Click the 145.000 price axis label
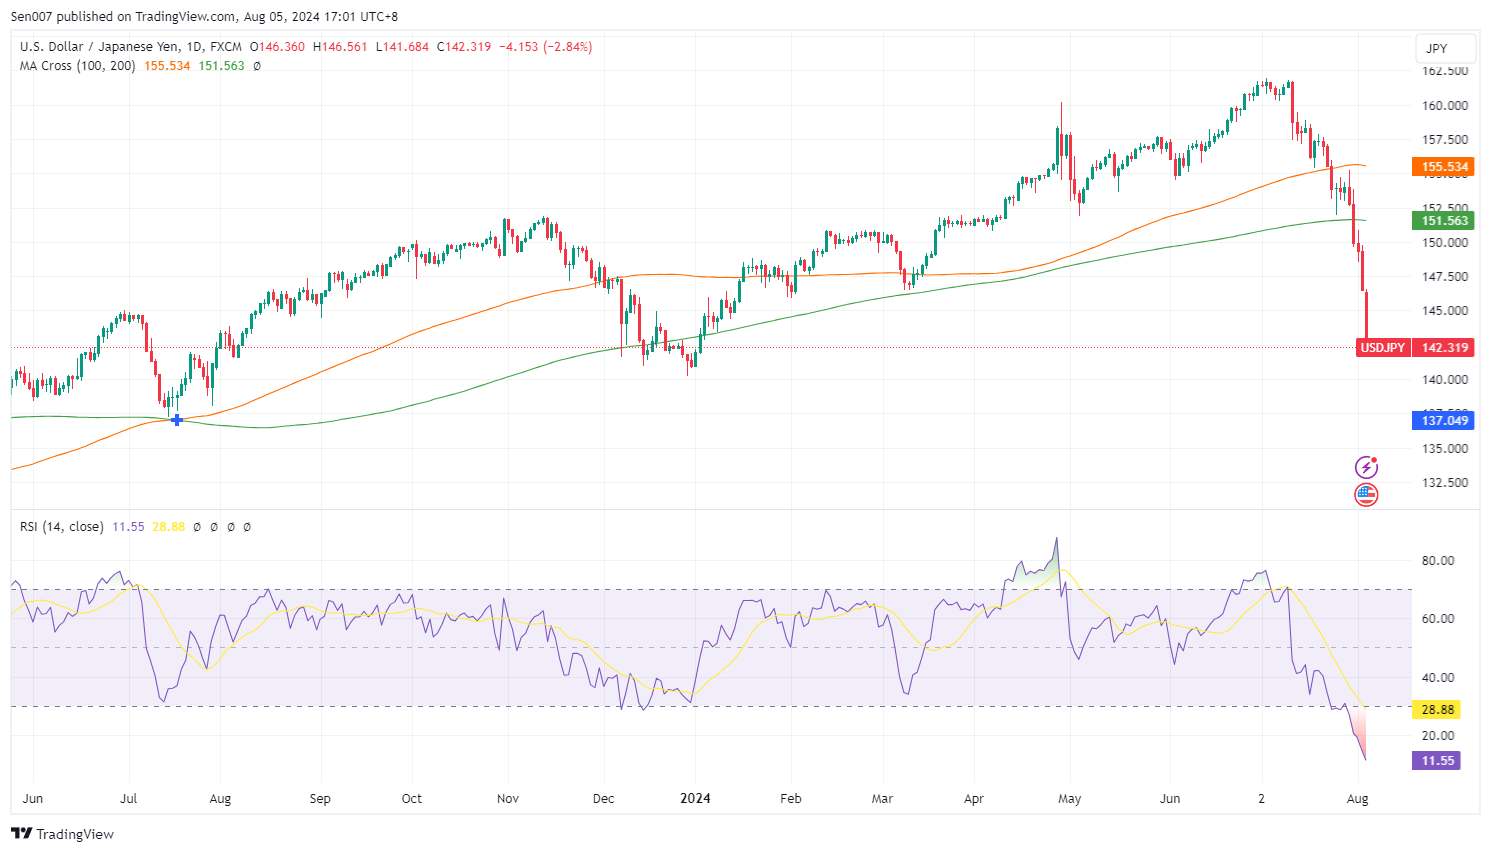The height and width of the screenshot is (853, 1491). [x=1445, y=311]
